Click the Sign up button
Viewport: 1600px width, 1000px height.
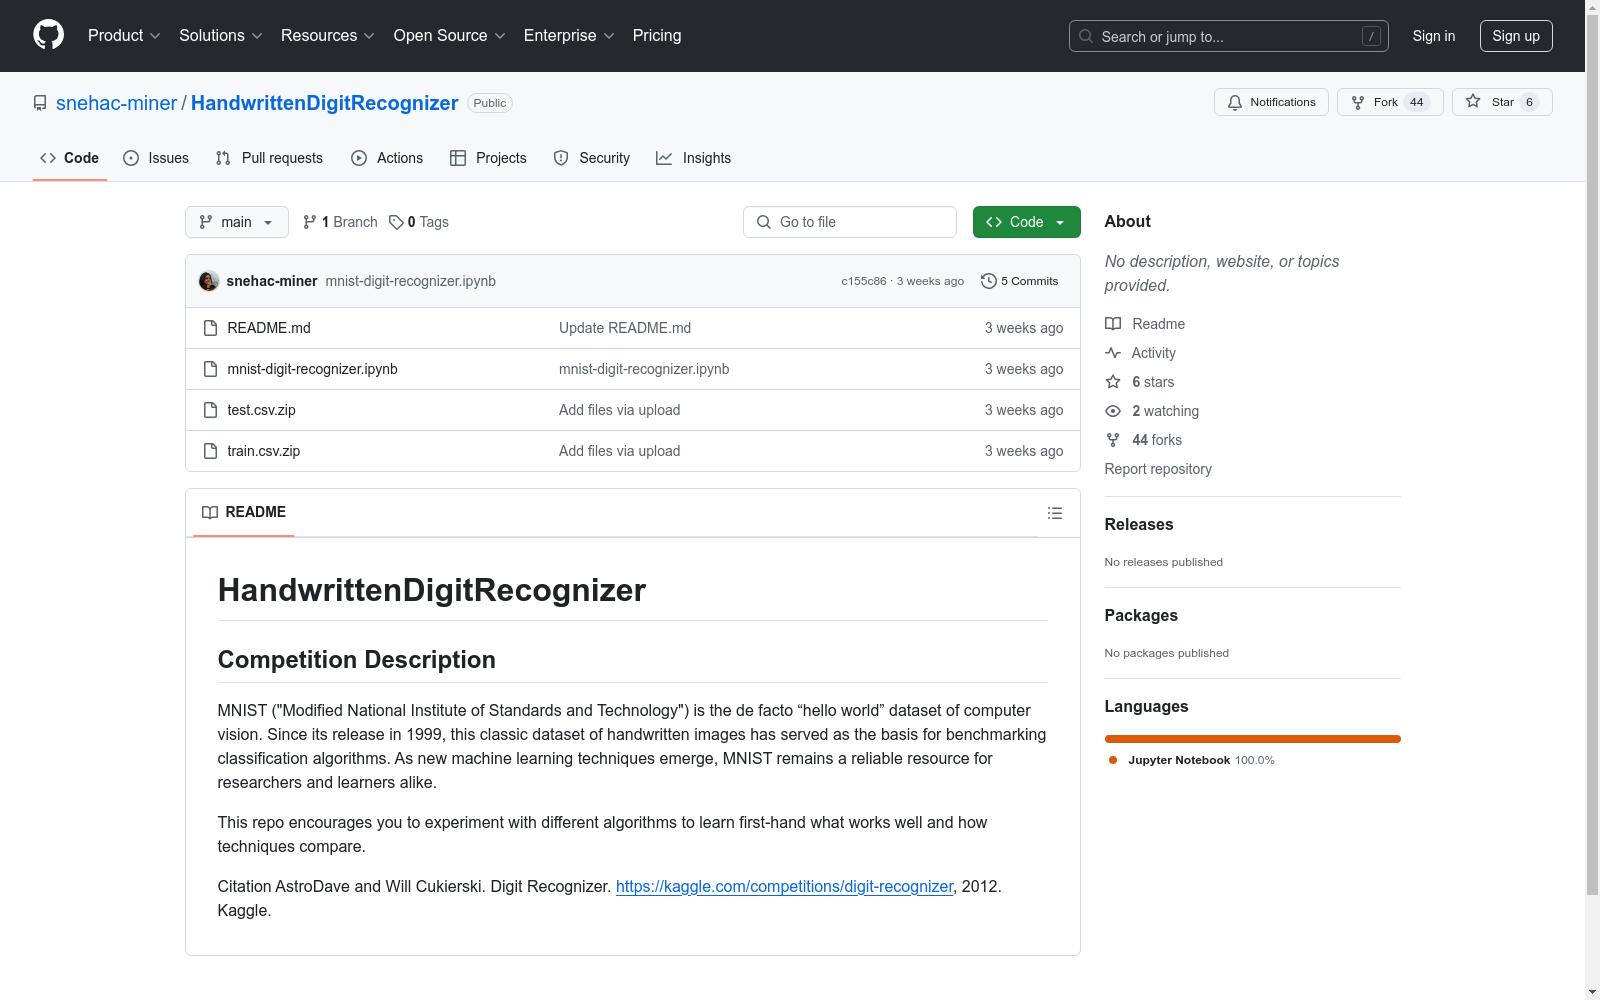(1516, 36)
